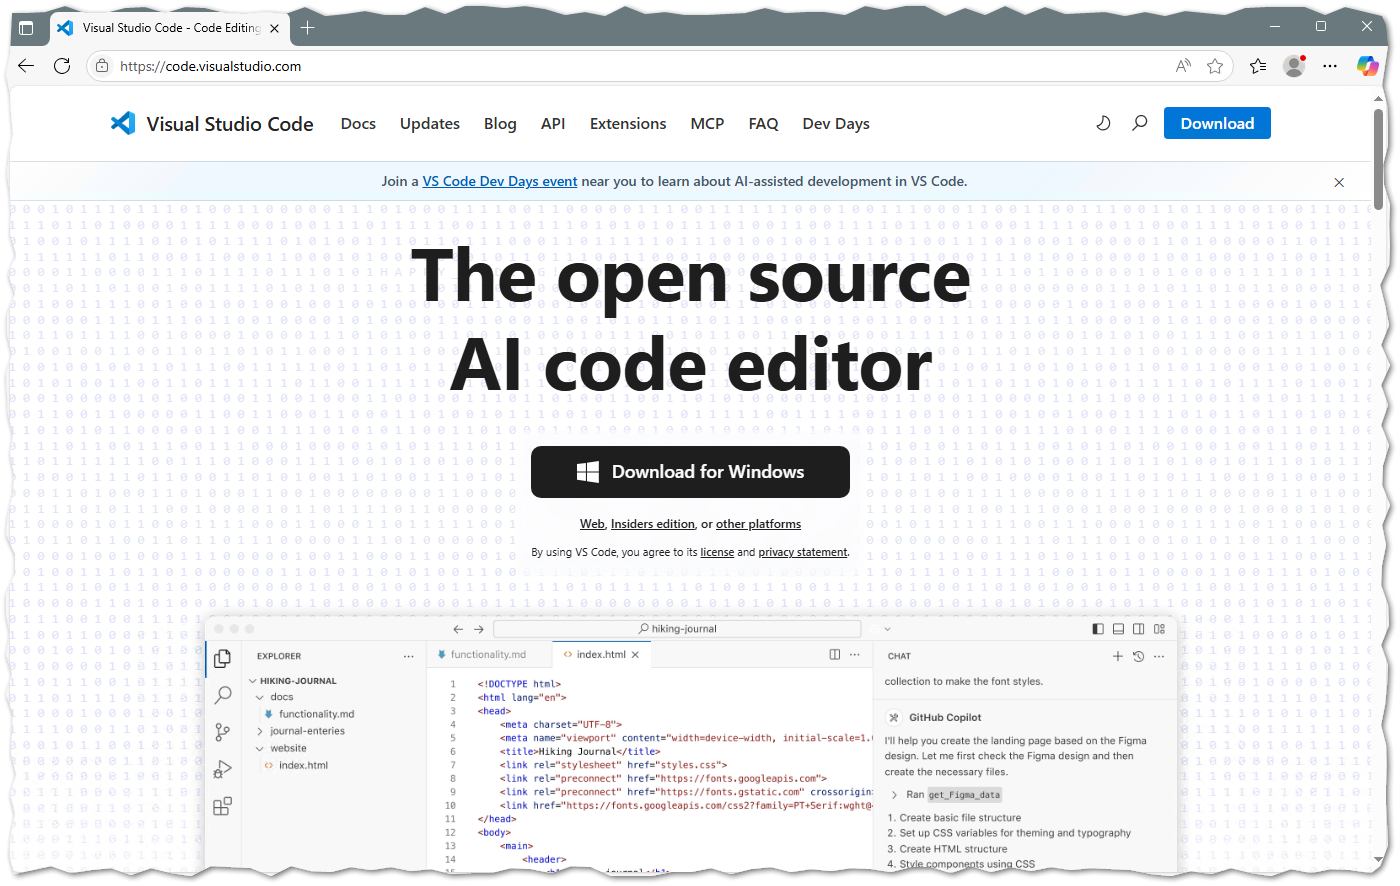The image size is (1400, 886).
Task: Open the site search magnifier icon
Action: [1139, 123]
